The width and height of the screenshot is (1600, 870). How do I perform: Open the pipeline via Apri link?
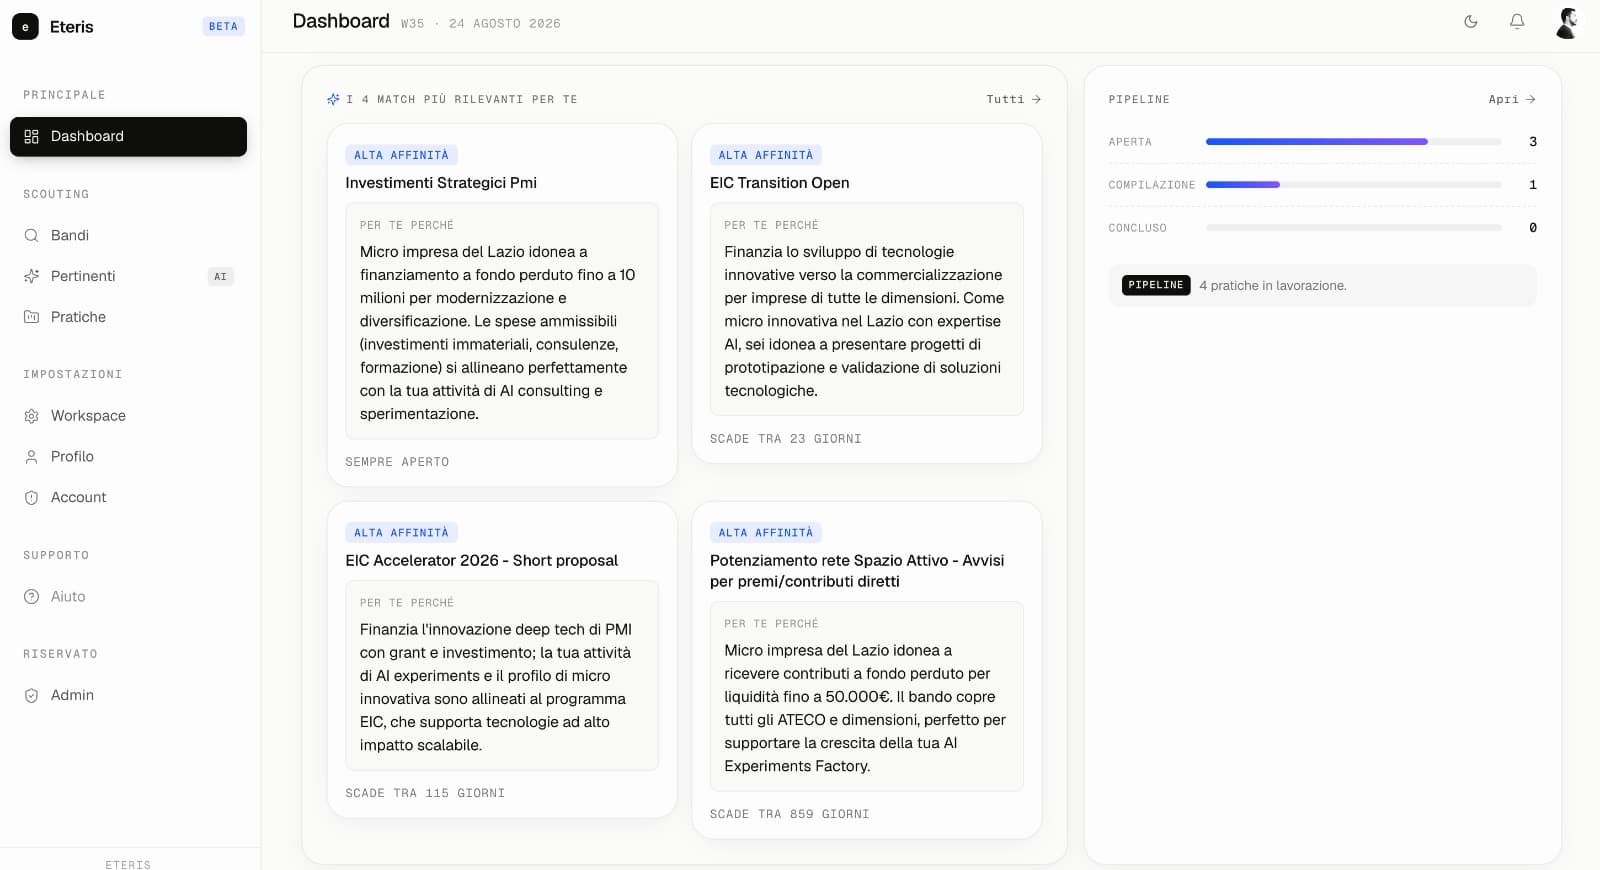[1512, 99]
